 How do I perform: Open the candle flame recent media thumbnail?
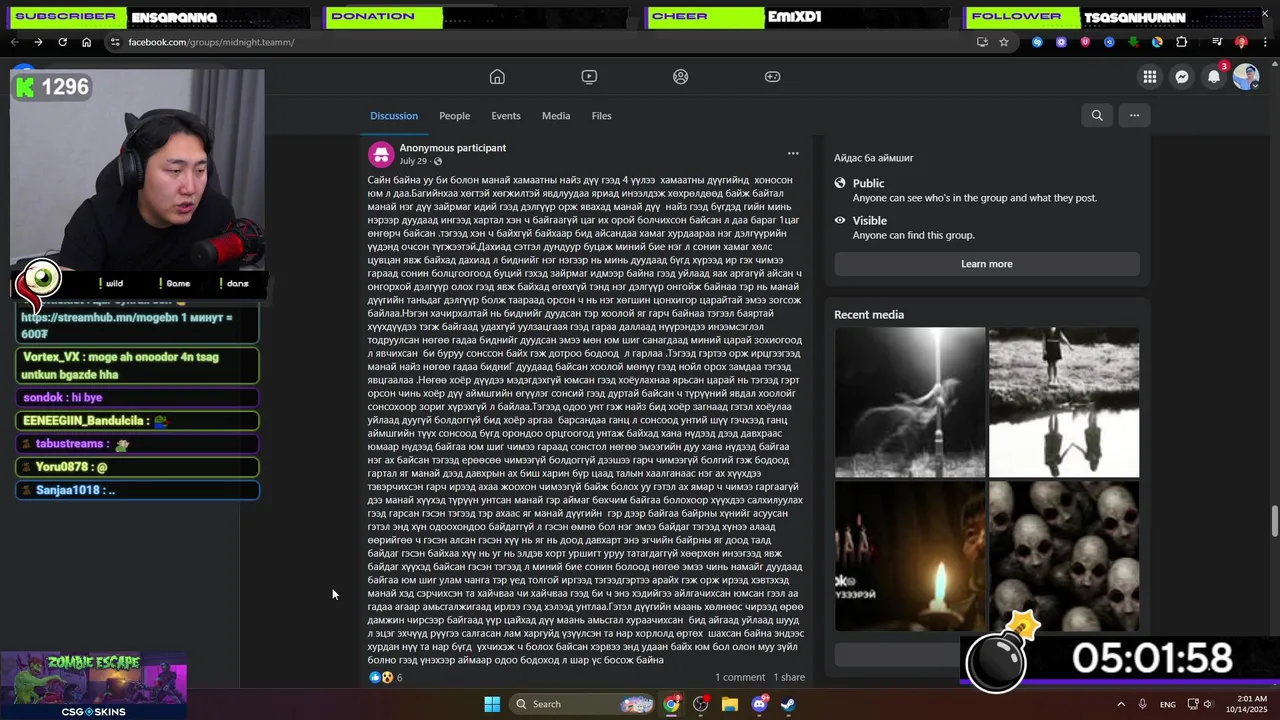(x=910, y=556)
